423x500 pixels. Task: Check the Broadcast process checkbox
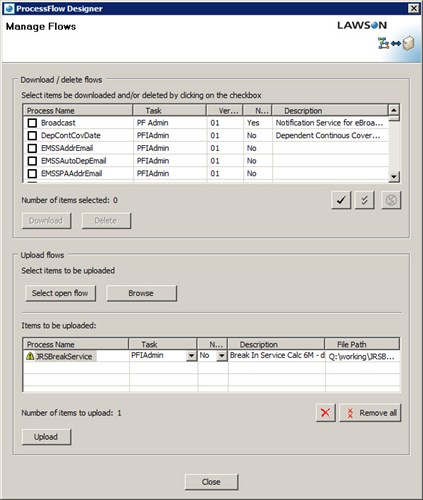point(32,123)
